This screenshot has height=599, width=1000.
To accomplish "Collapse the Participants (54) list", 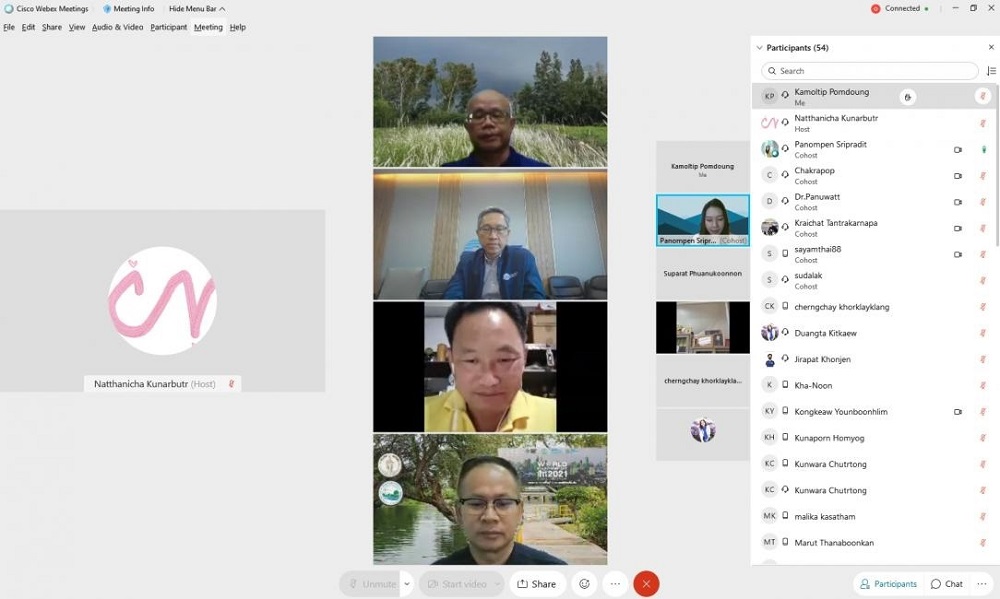I will point(759,48).
